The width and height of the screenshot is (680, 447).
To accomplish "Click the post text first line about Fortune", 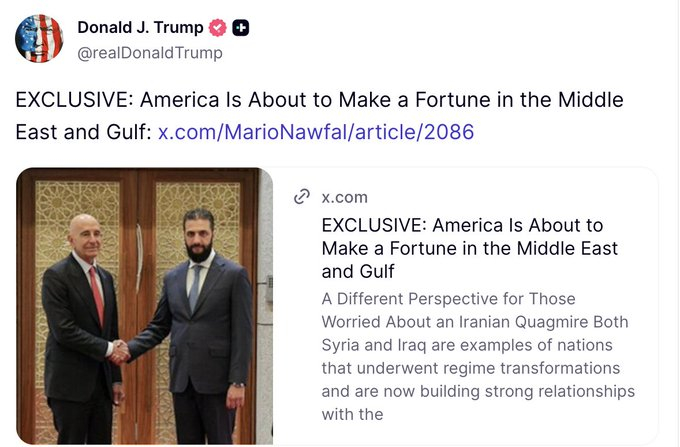I will pyautogui.click(x=320, y=100).
